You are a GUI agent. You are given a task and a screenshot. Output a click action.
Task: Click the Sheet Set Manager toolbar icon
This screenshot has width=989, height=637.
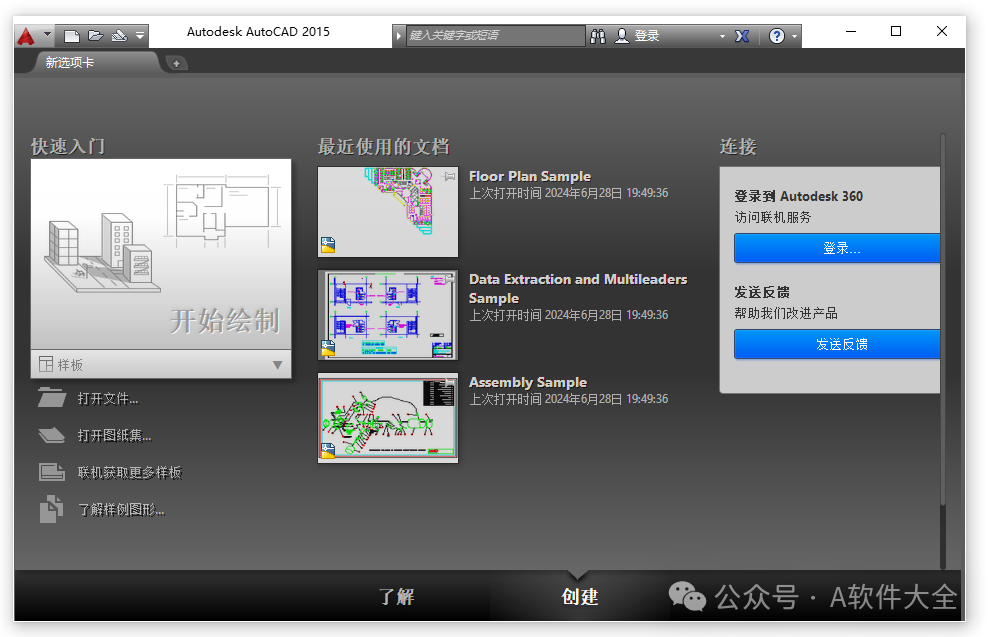[x=119, y=36]
